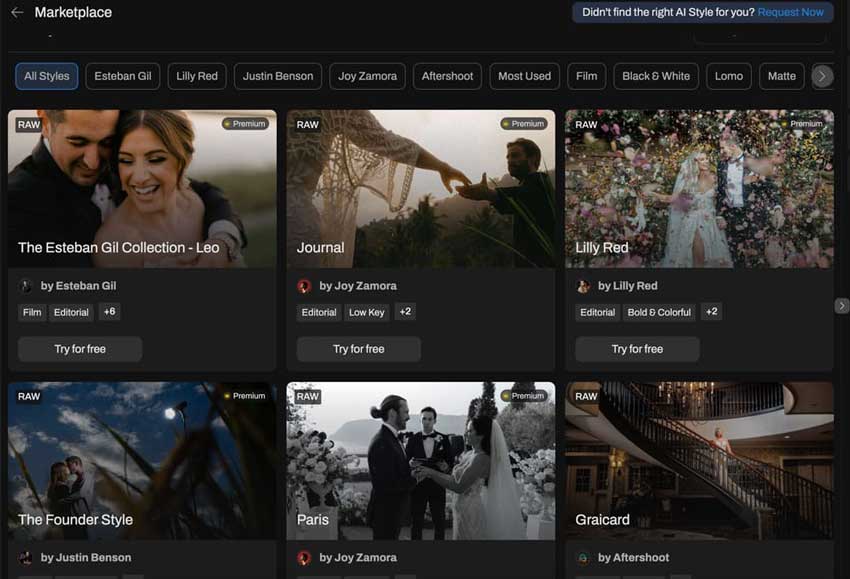Click the back arrow next to Marketplace
Screen dimensions: 850x579
[17, 13]
